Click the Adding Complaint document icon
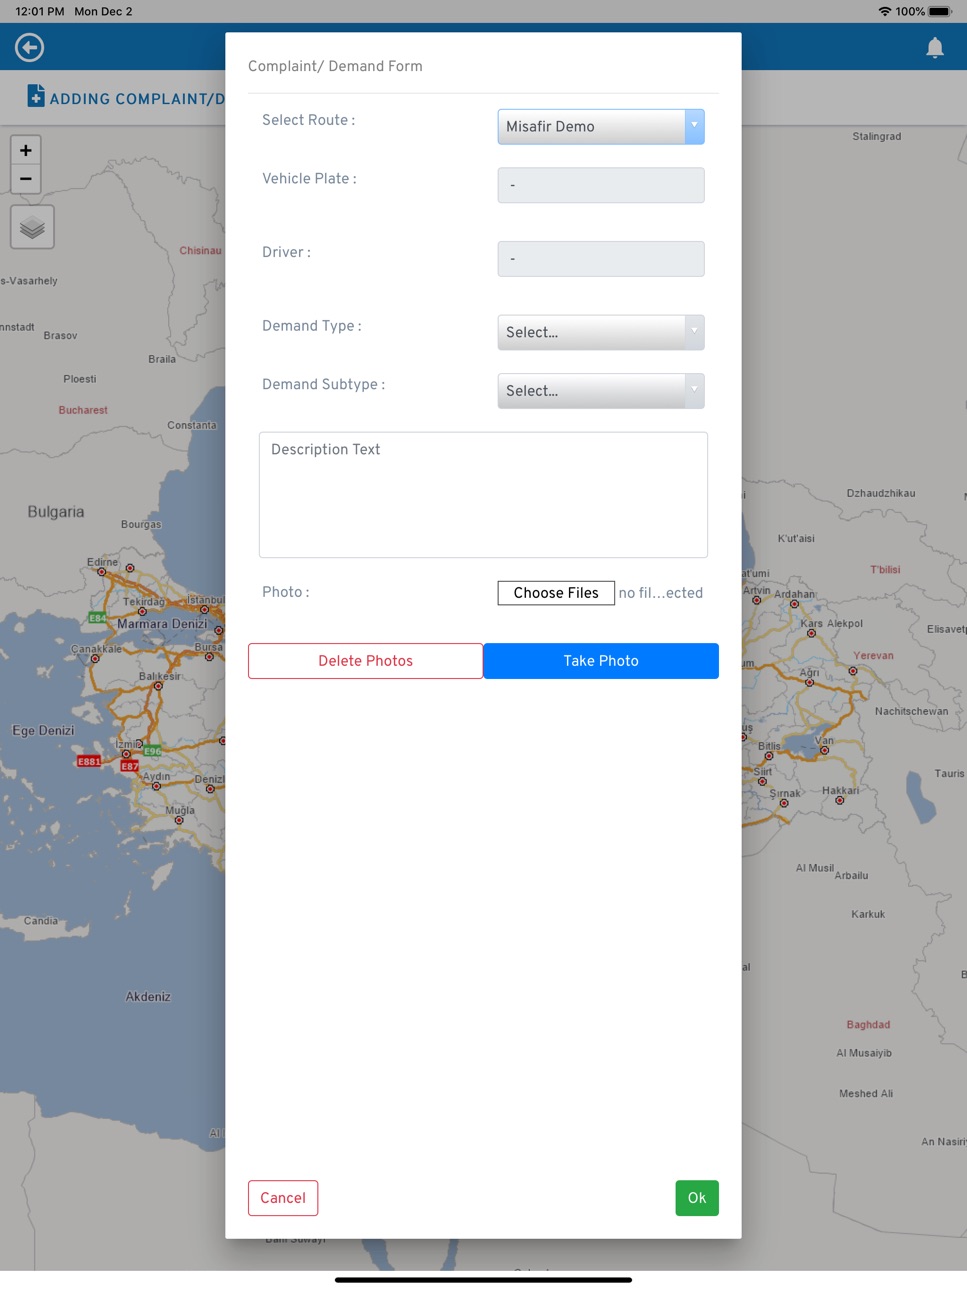 36,96
